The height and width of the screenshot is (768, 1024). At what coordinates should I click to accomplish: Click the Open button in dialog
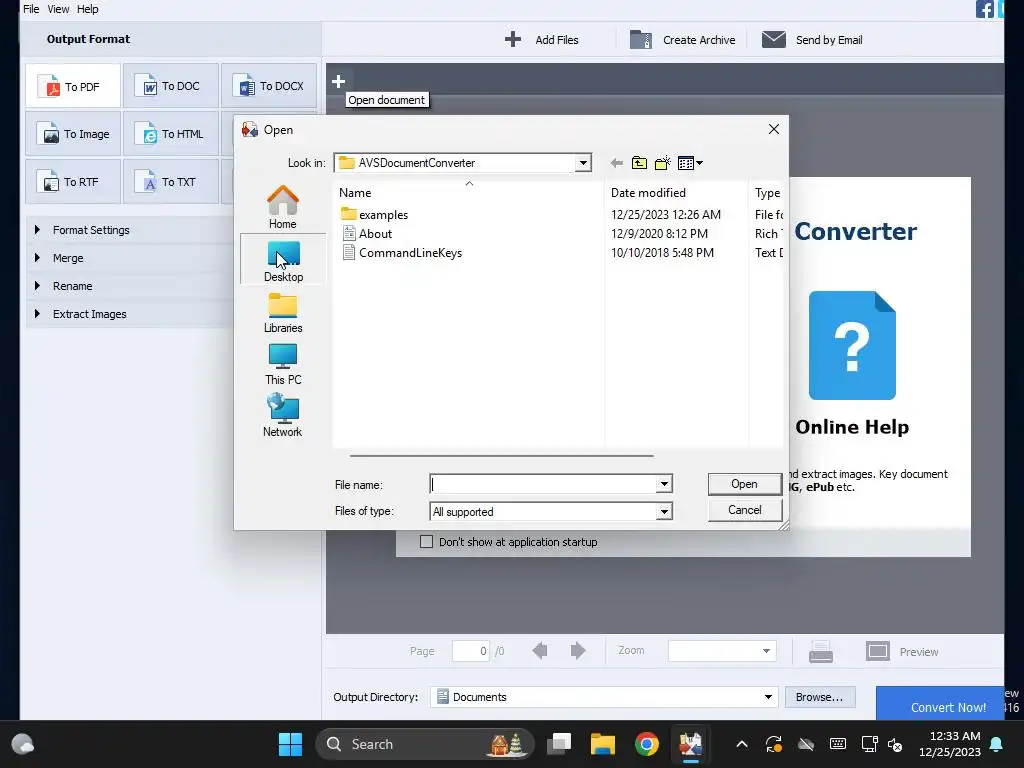pos(744,484)
